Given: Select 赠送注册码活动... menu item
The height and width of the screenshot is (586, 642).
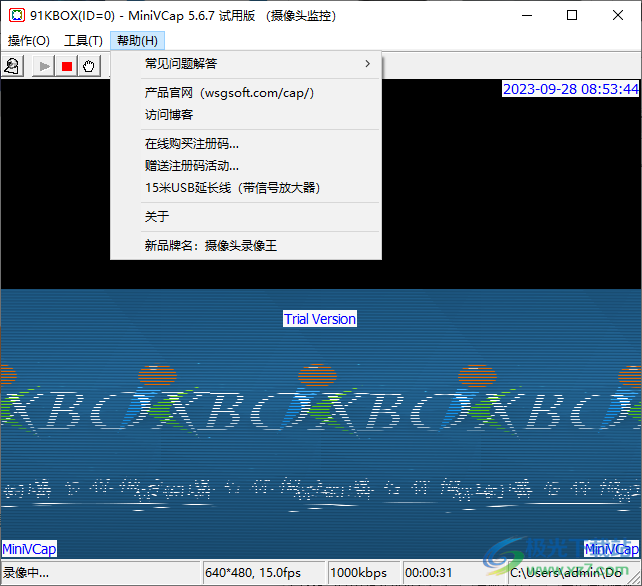Looking at the screenshot, I should click(246, 166).
